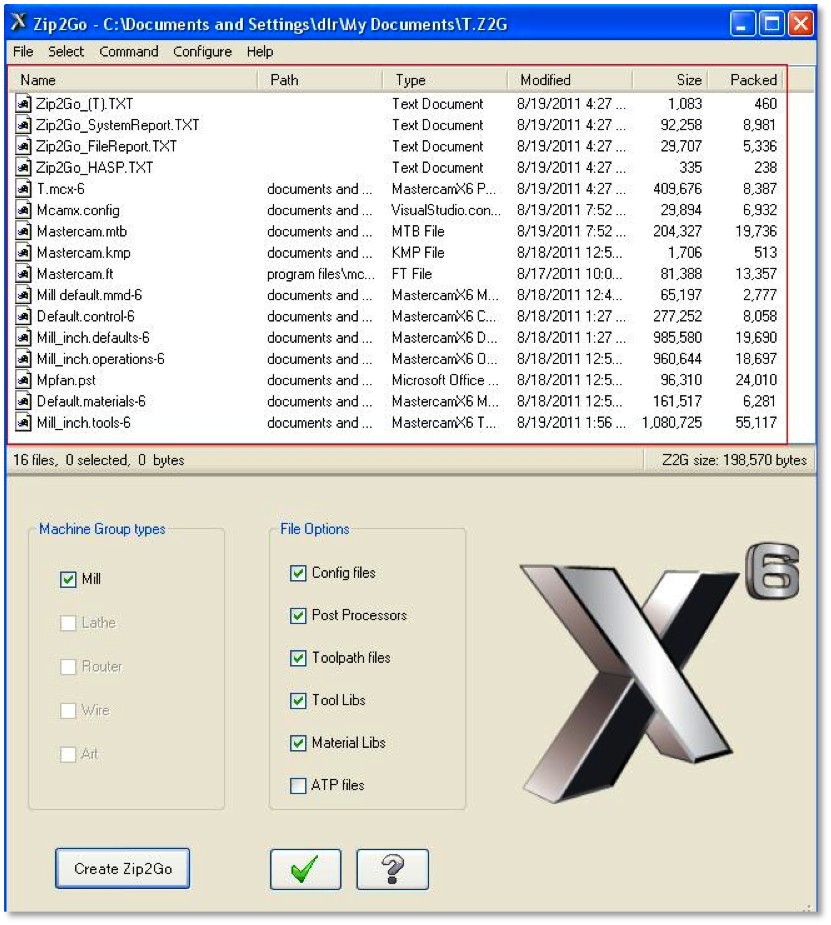The height and width of the screenshot is (925, 831).
Task: Toggle the Post Processors checkbox
Action: (298, 615)
